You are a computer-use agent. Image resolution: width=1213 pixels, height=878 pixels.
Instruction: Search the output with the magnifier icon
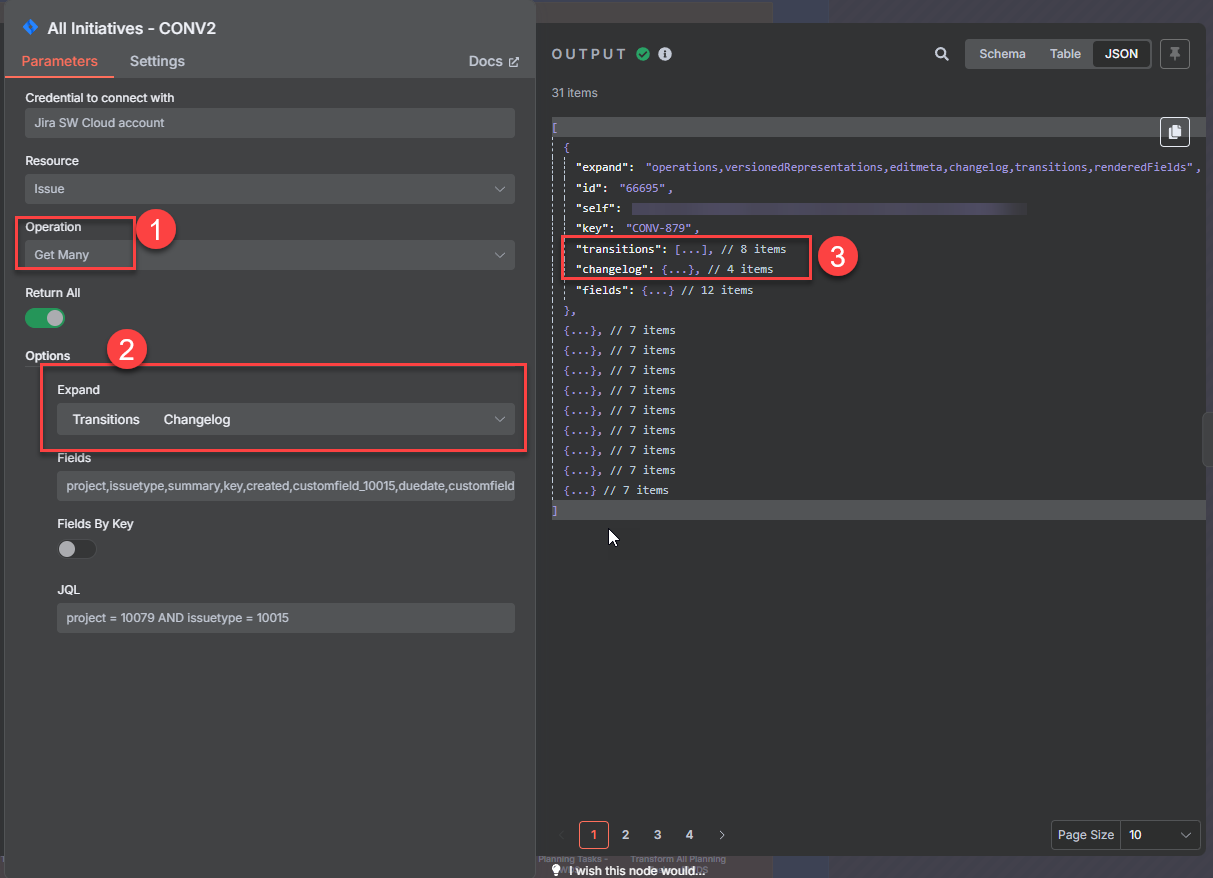pos(942,54)
